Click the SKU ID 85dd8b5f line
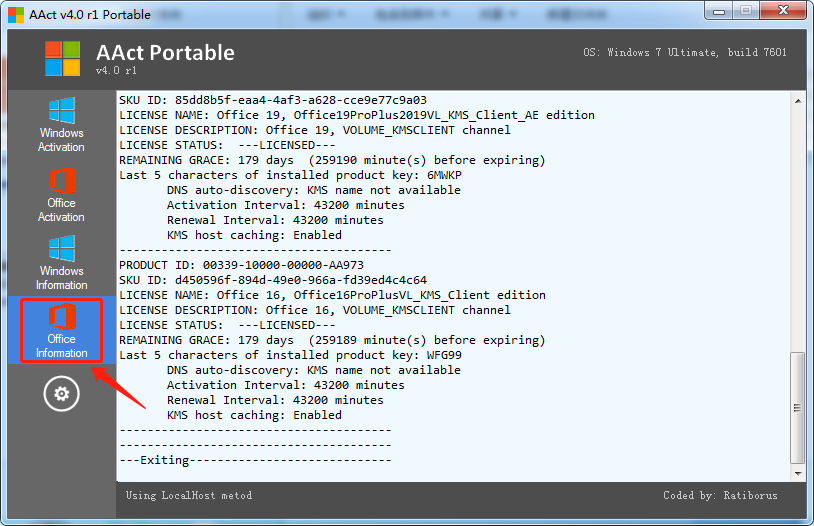This screenshot has height=526, width=814. 273,100
